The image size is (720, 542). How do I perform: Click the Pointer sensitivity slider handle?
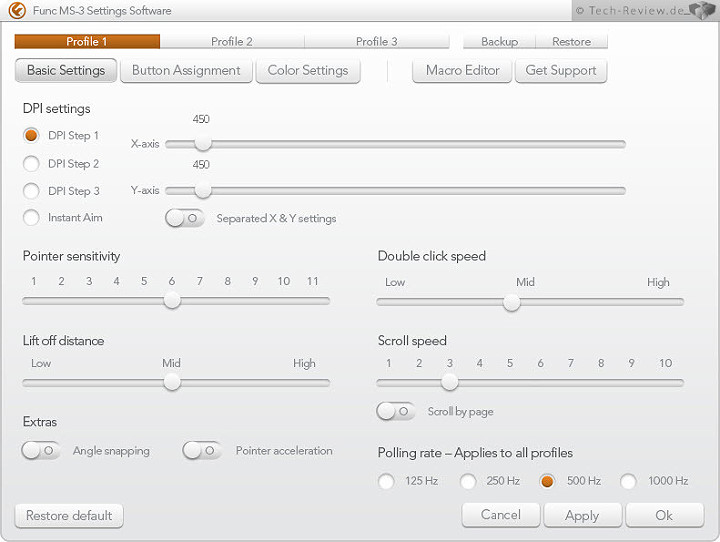(x=172, y=301)
